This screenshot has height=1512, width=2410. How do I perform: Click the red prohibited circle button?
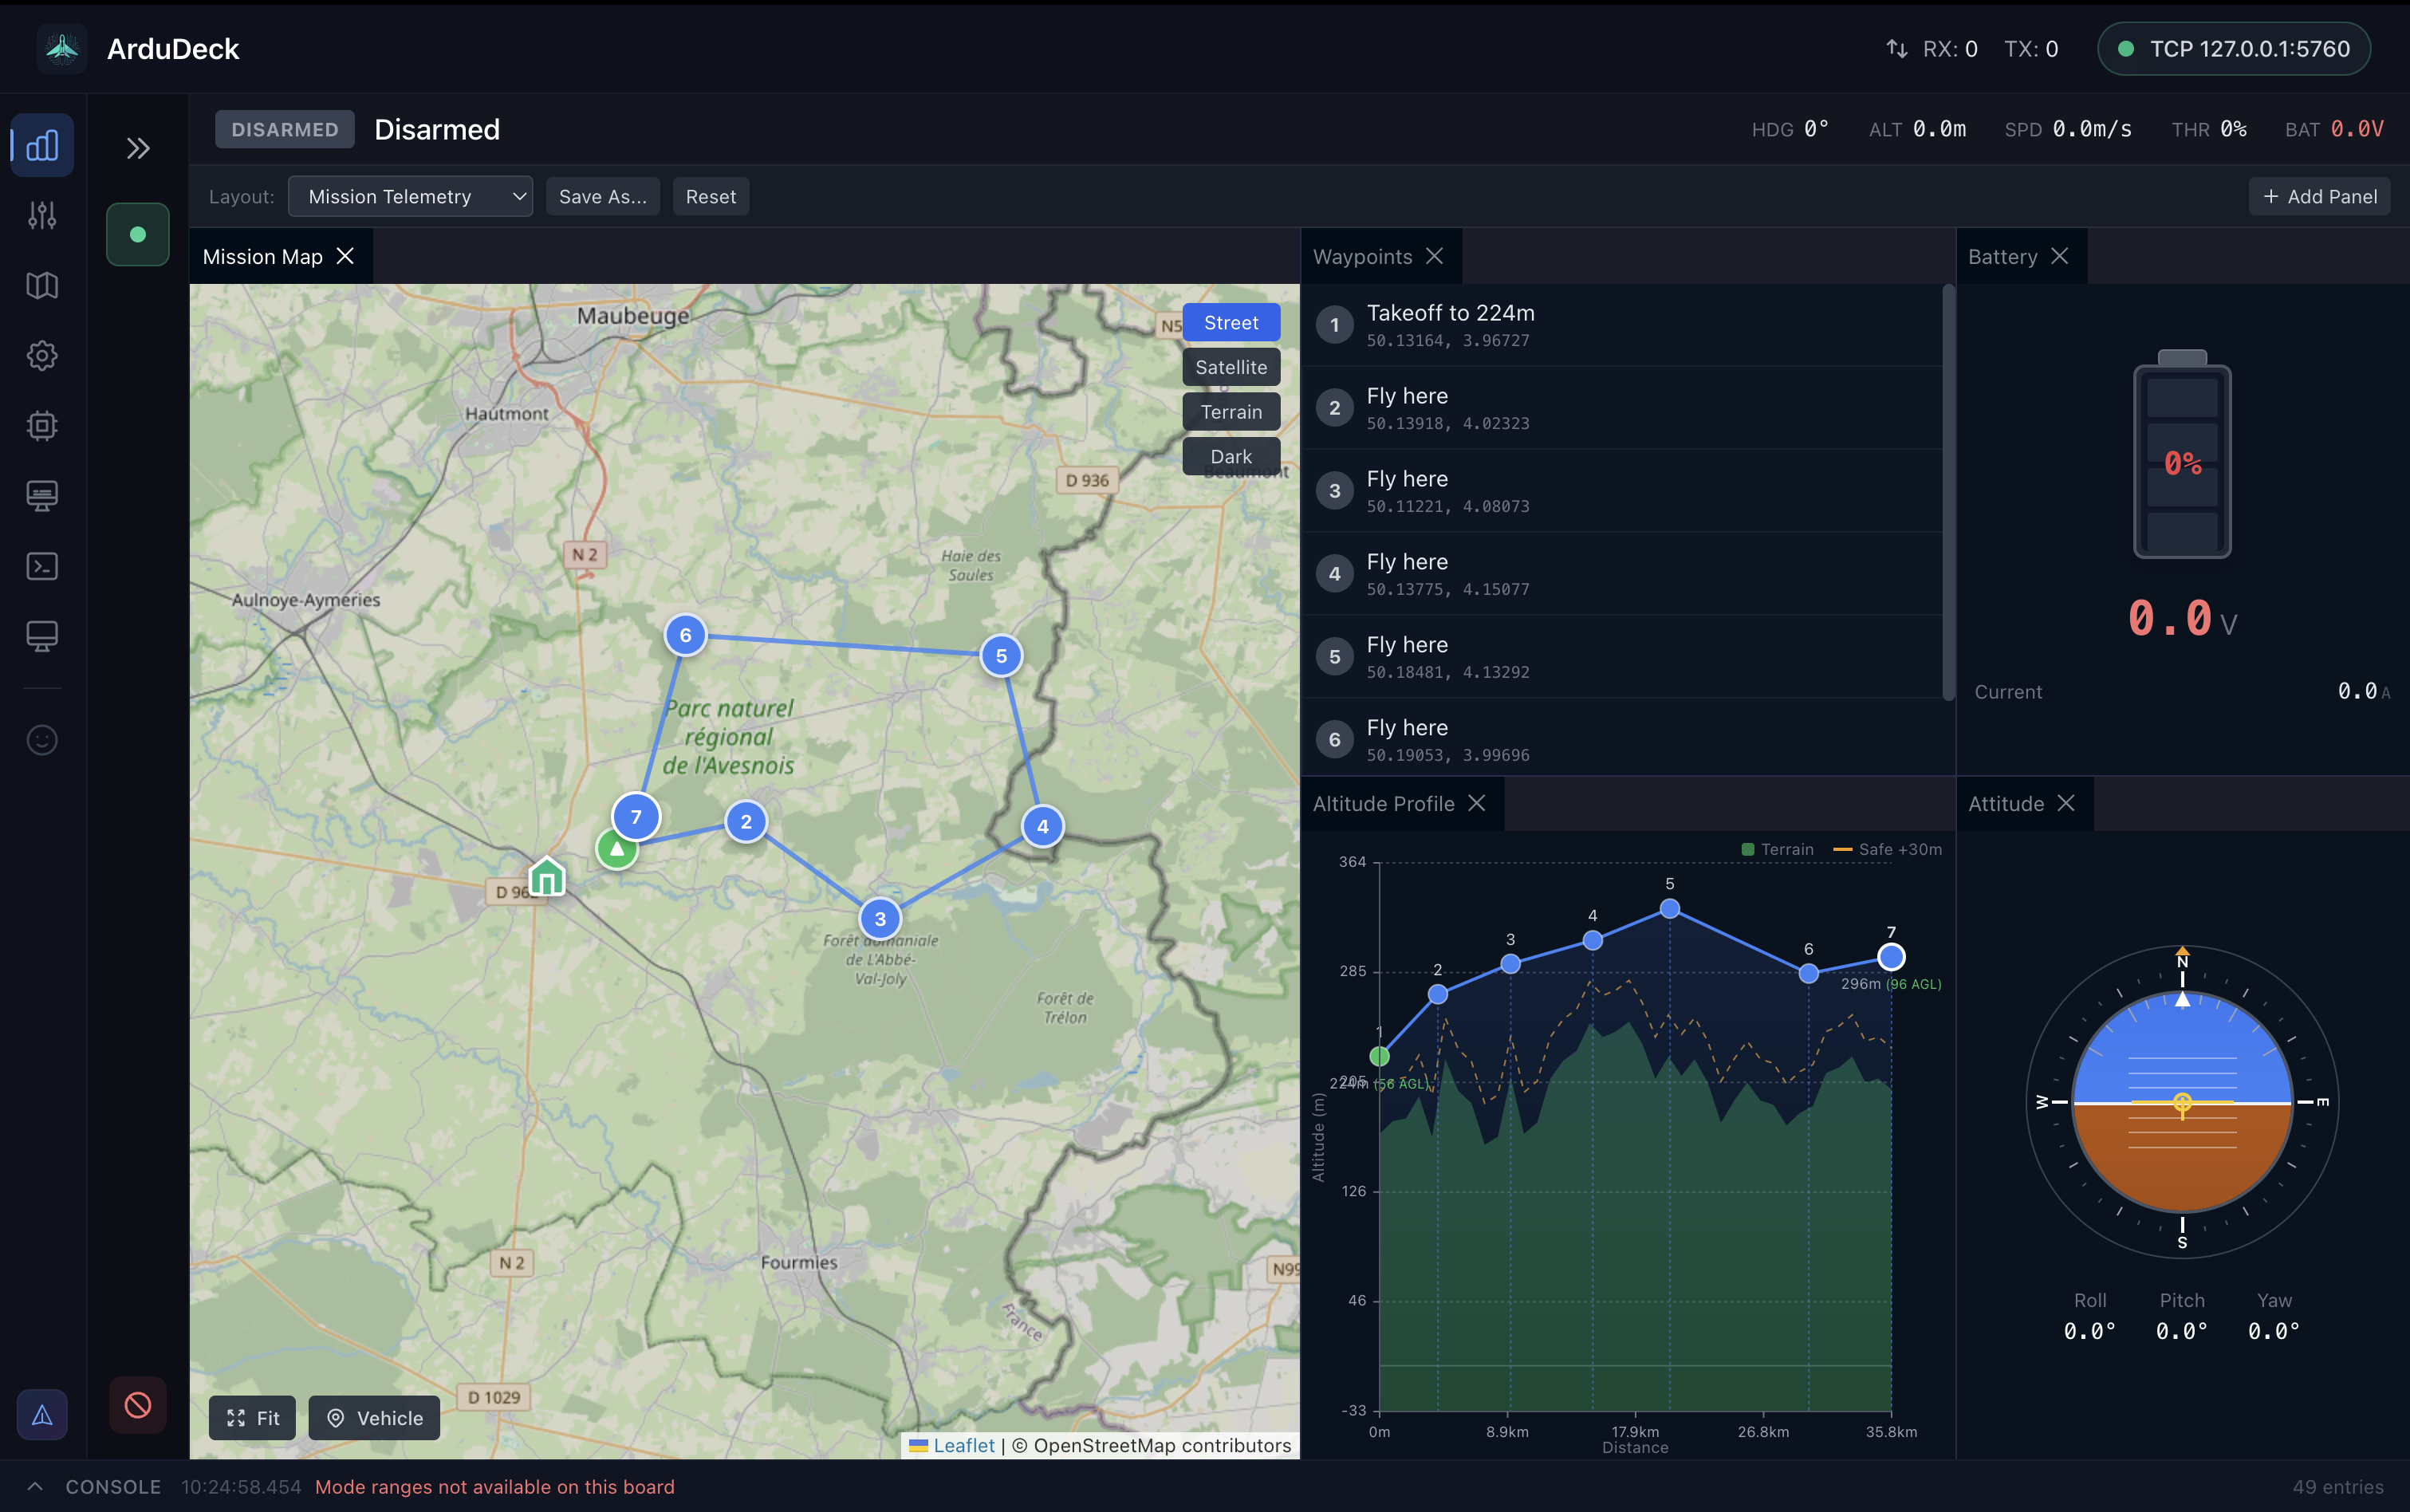(x=138, y=1405)
